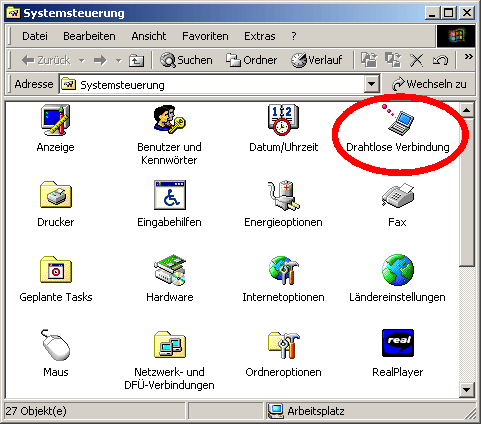Open the Internetoptionen icon
The image size is (481, 424).
[x=283, y=270]
